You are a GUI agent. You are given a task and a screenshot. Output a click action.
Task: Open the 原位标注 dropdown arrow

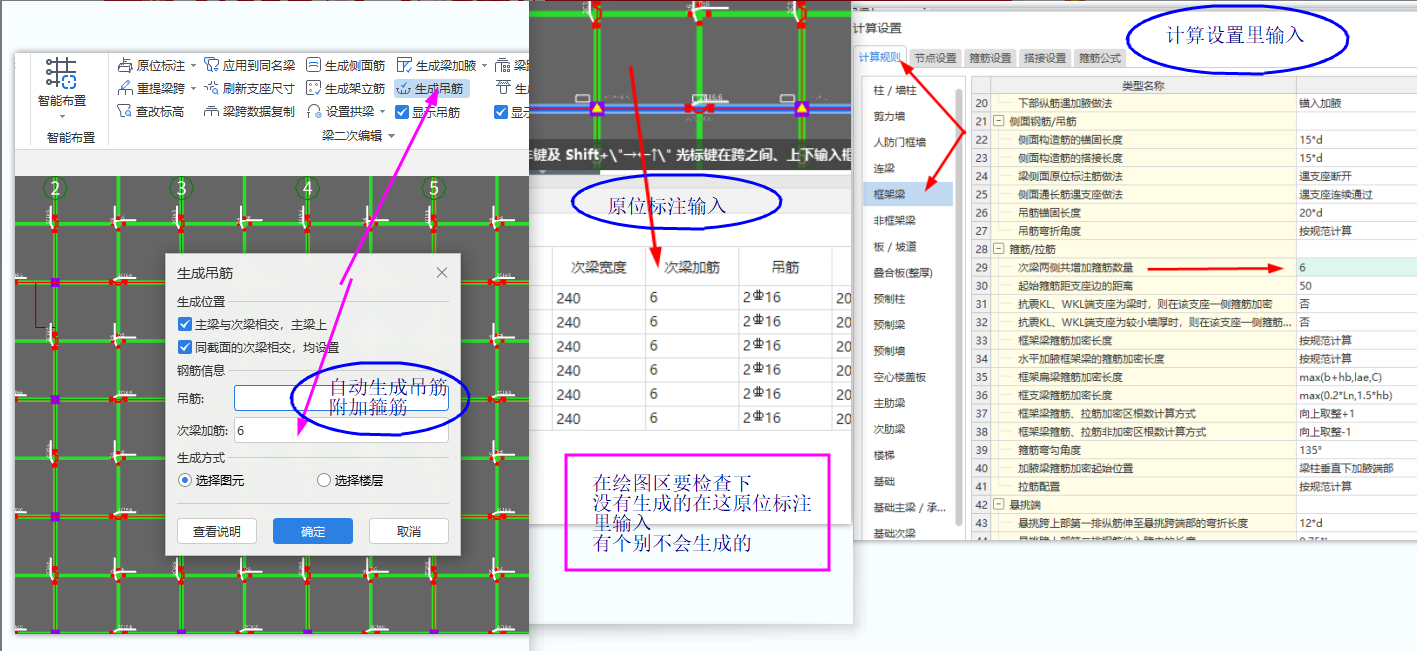tap(193, 66)
